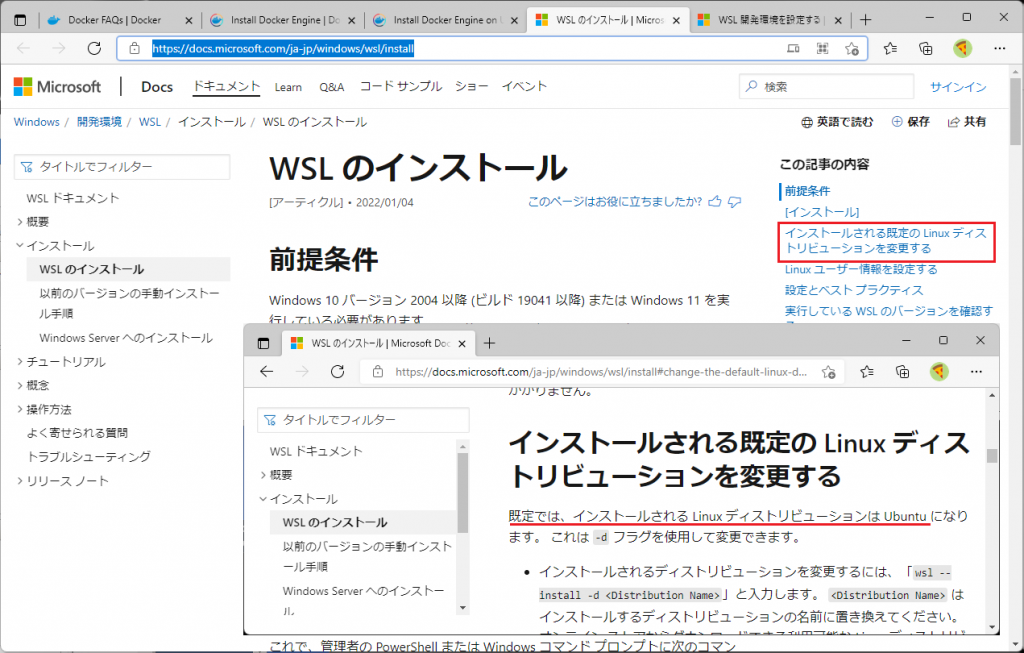
Task: Switch to Install Docker Engine on Ubuntu tab
Action: (x=447, y=20)
